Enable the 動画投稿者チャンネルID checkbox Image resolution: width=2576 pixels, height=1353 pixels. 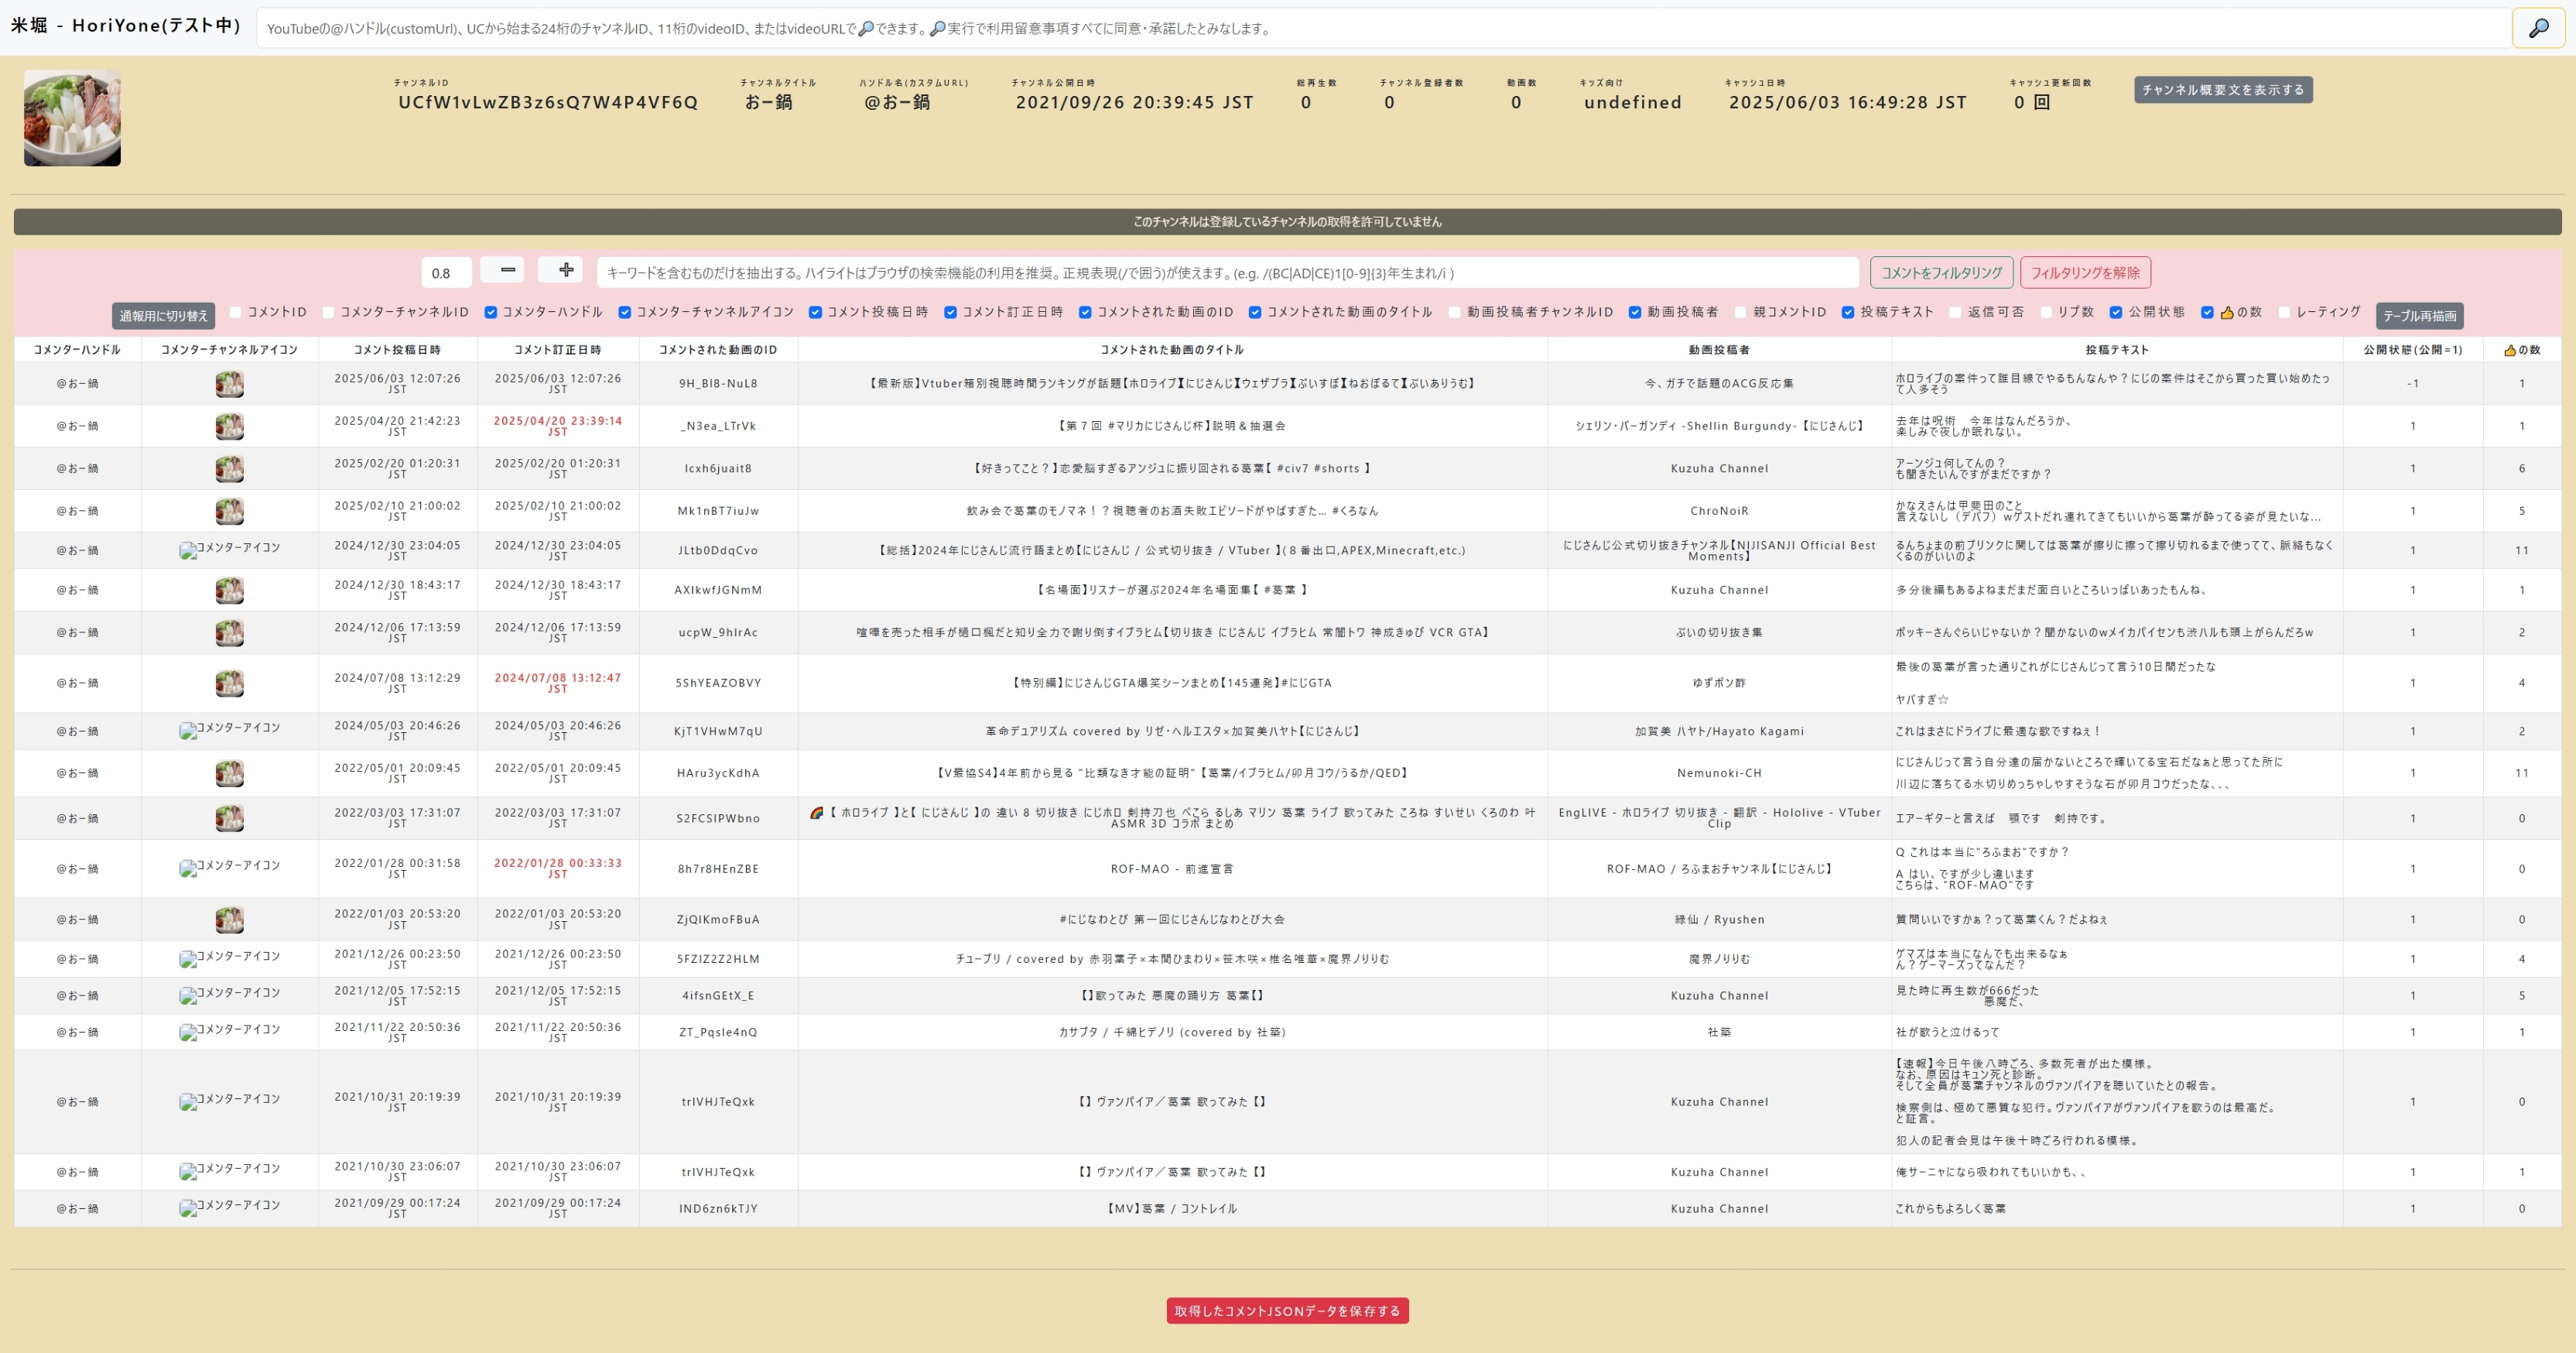point(1455,312)
